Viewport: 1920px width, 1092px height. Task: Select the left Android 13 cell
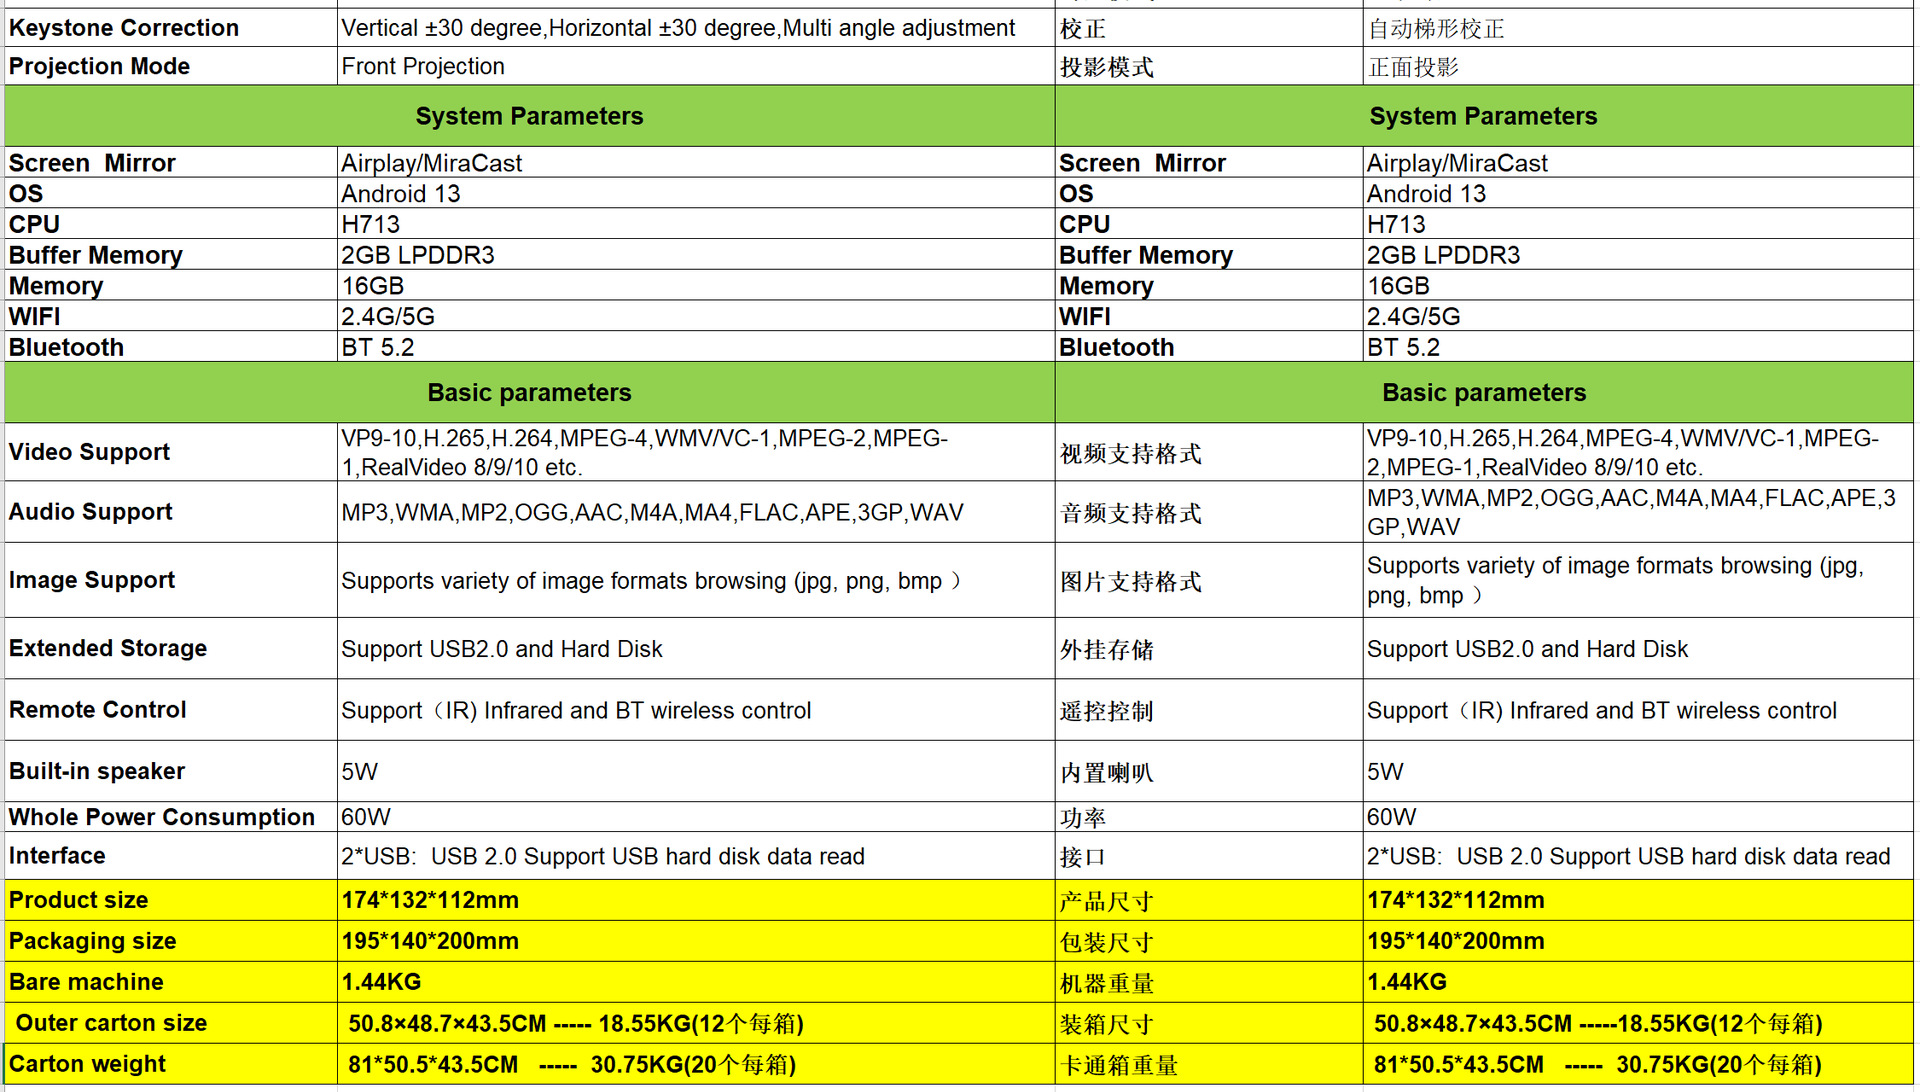(x=401, y=194)
